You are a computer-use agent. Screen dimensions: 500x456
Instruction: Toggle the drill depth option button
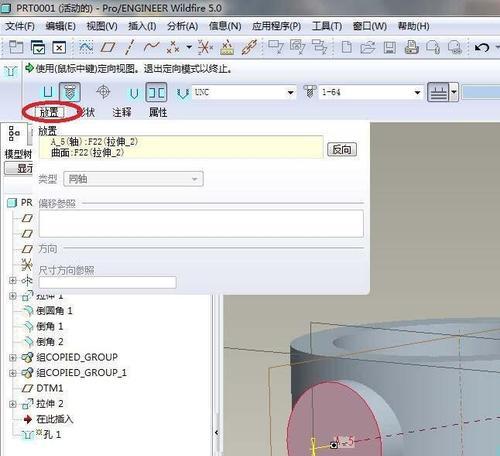(x=439, y=92)
